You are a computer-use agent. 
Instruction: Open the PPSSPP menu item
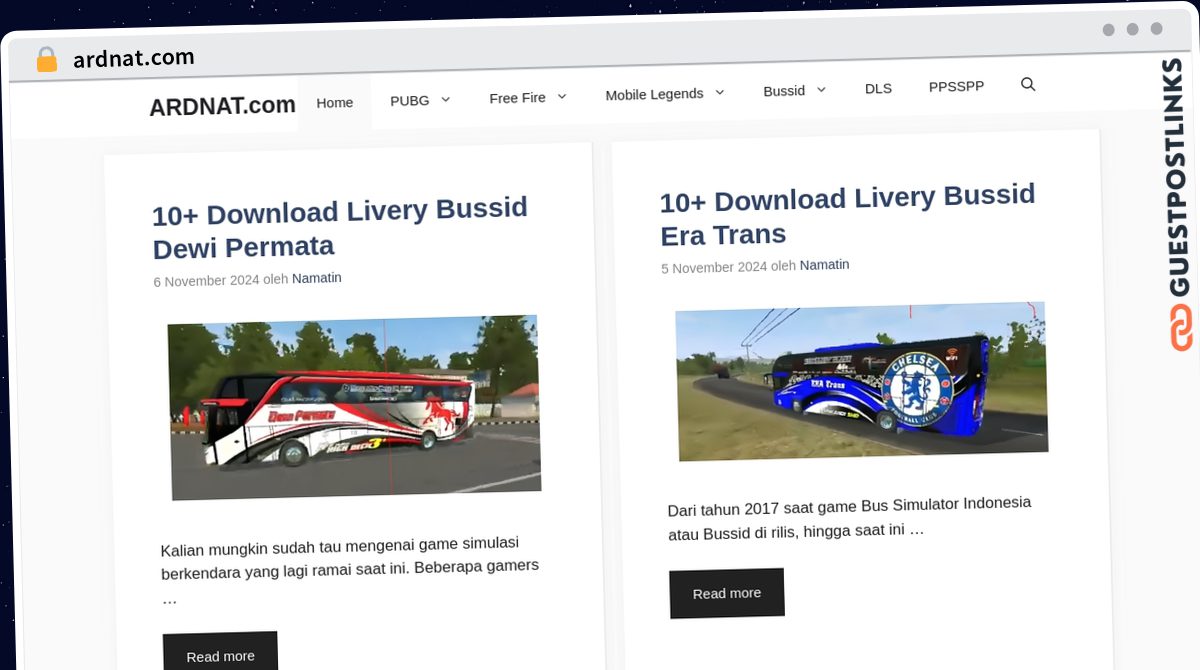coord(956,87)
